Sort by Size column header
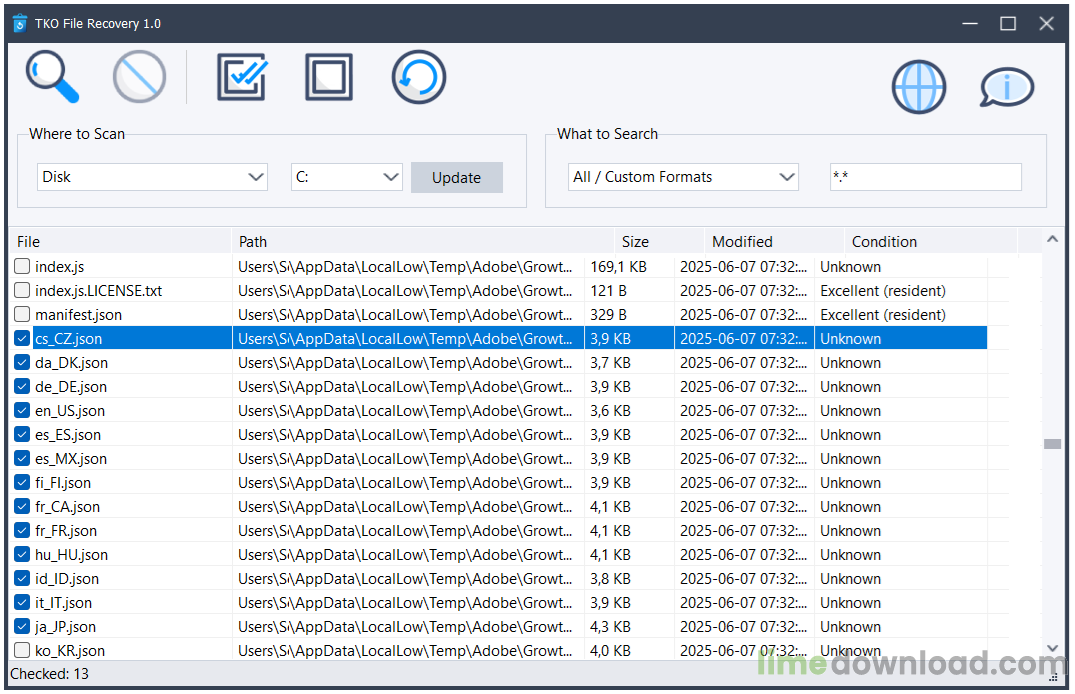 tap(660, 241)
